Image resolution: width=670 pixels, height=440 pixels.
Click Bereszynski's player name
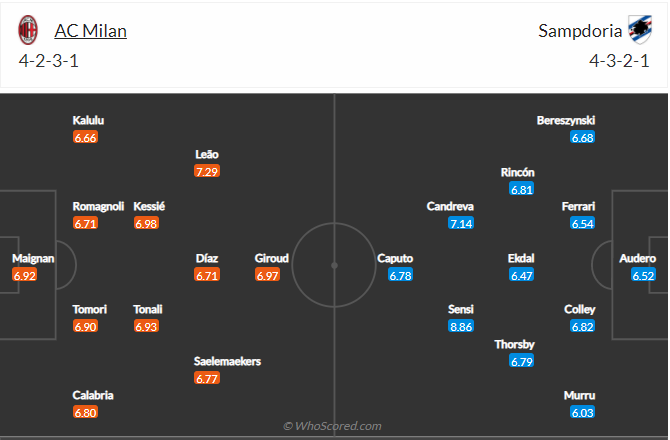pos(565,120)
